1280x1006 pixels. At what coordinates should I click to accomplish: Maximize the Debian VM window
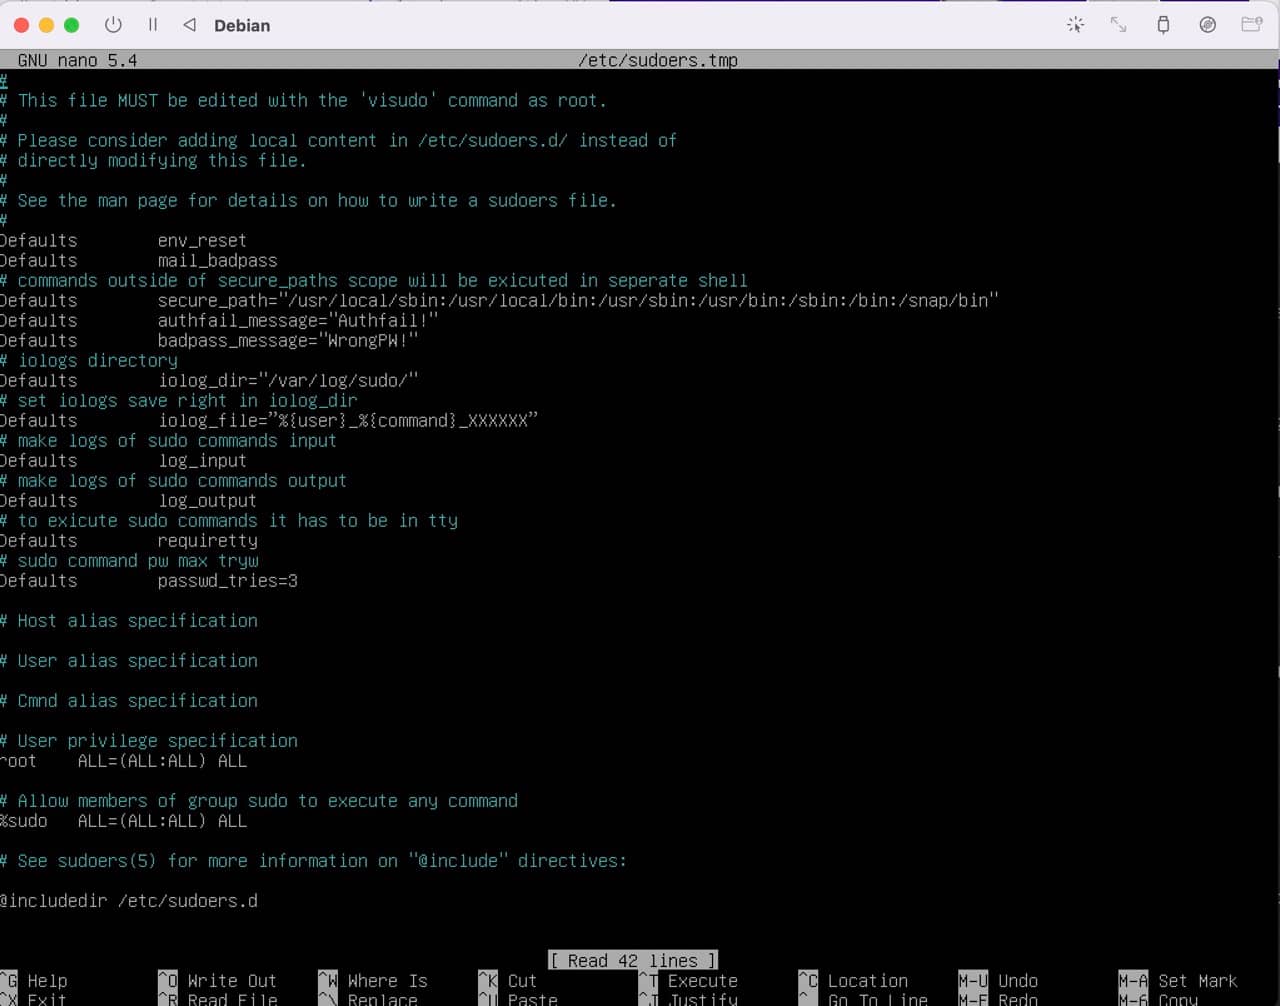[71, 25]
